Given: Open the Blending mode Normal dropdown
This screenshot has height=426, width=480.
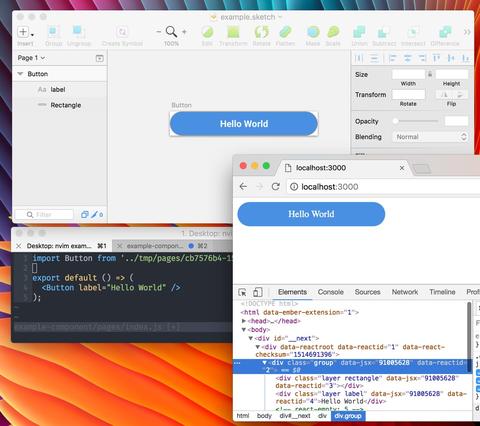Looking at the screenshot, I should click(430, 137).
